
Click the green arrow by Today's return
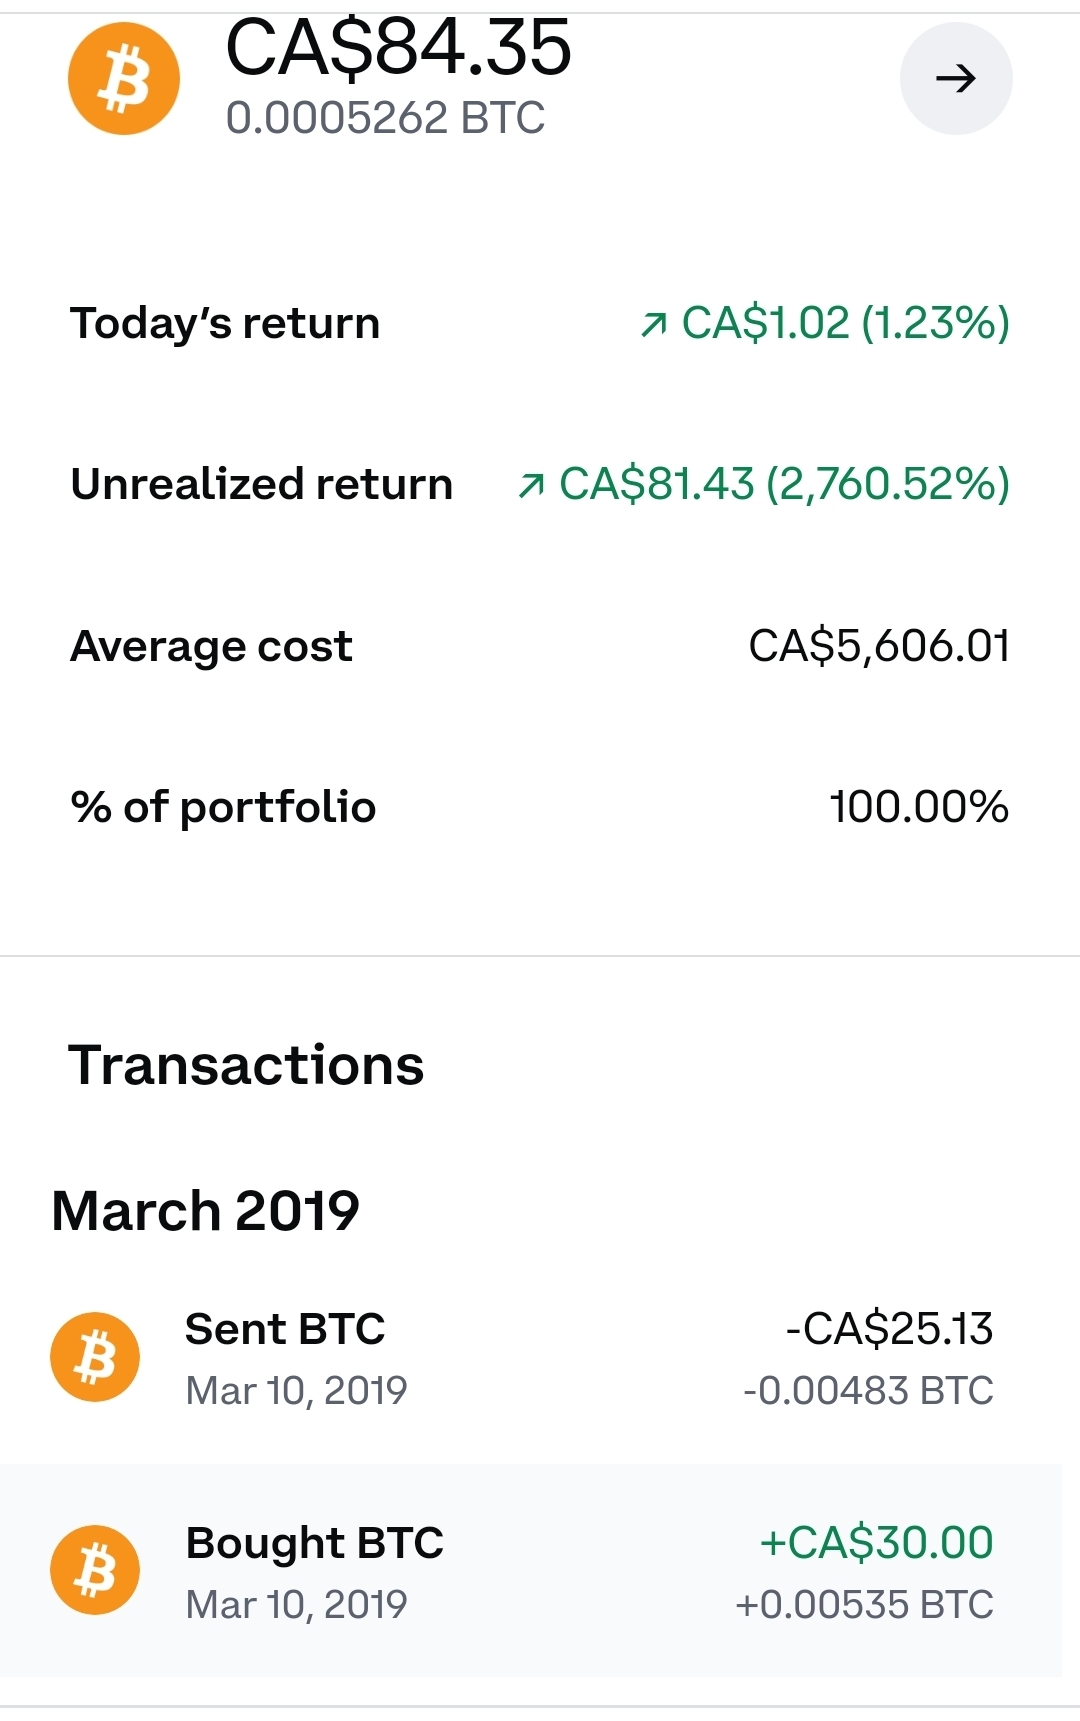pyautogui.click(x=653, y=324)
